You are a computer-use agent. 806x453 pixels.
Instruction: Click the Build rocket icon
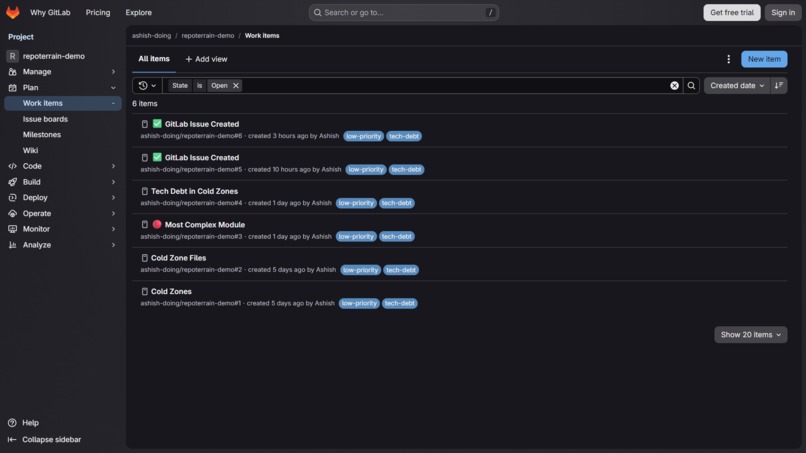[x=12, y=182]
